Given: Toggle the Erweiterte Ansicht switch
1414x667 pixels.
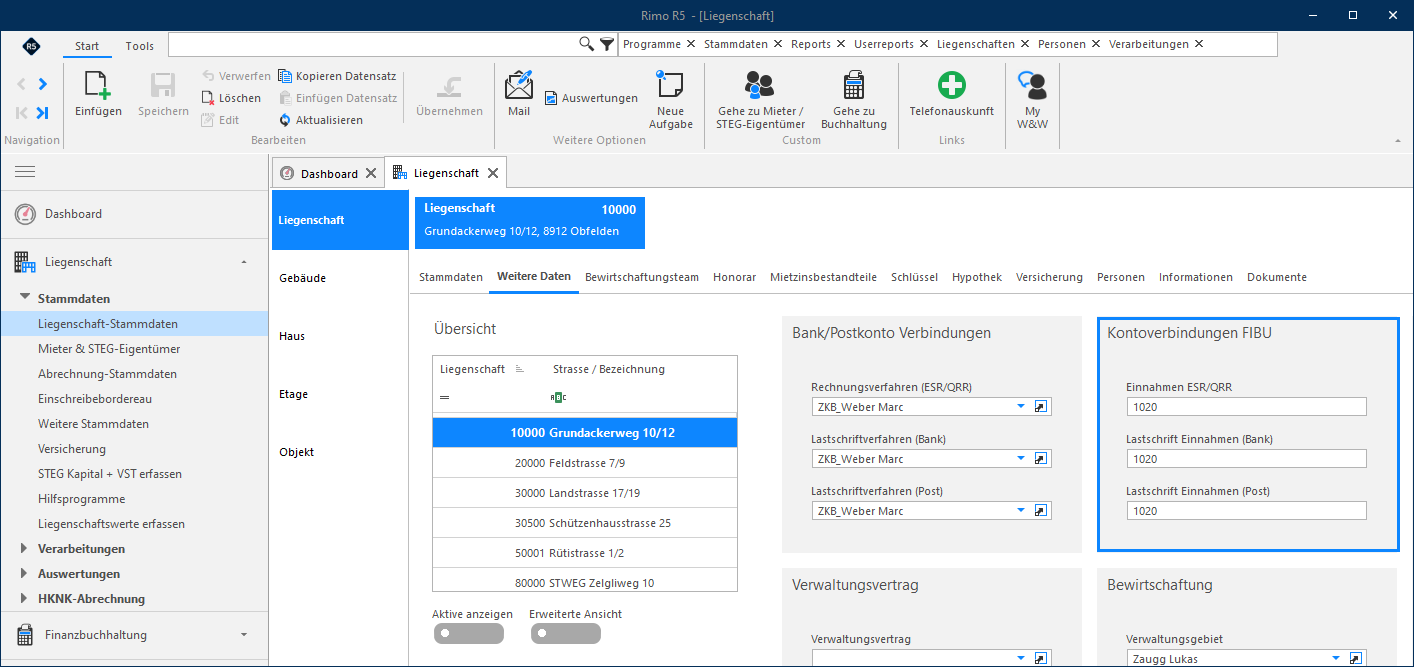Looking at the screenshot, I should [565, 633].
